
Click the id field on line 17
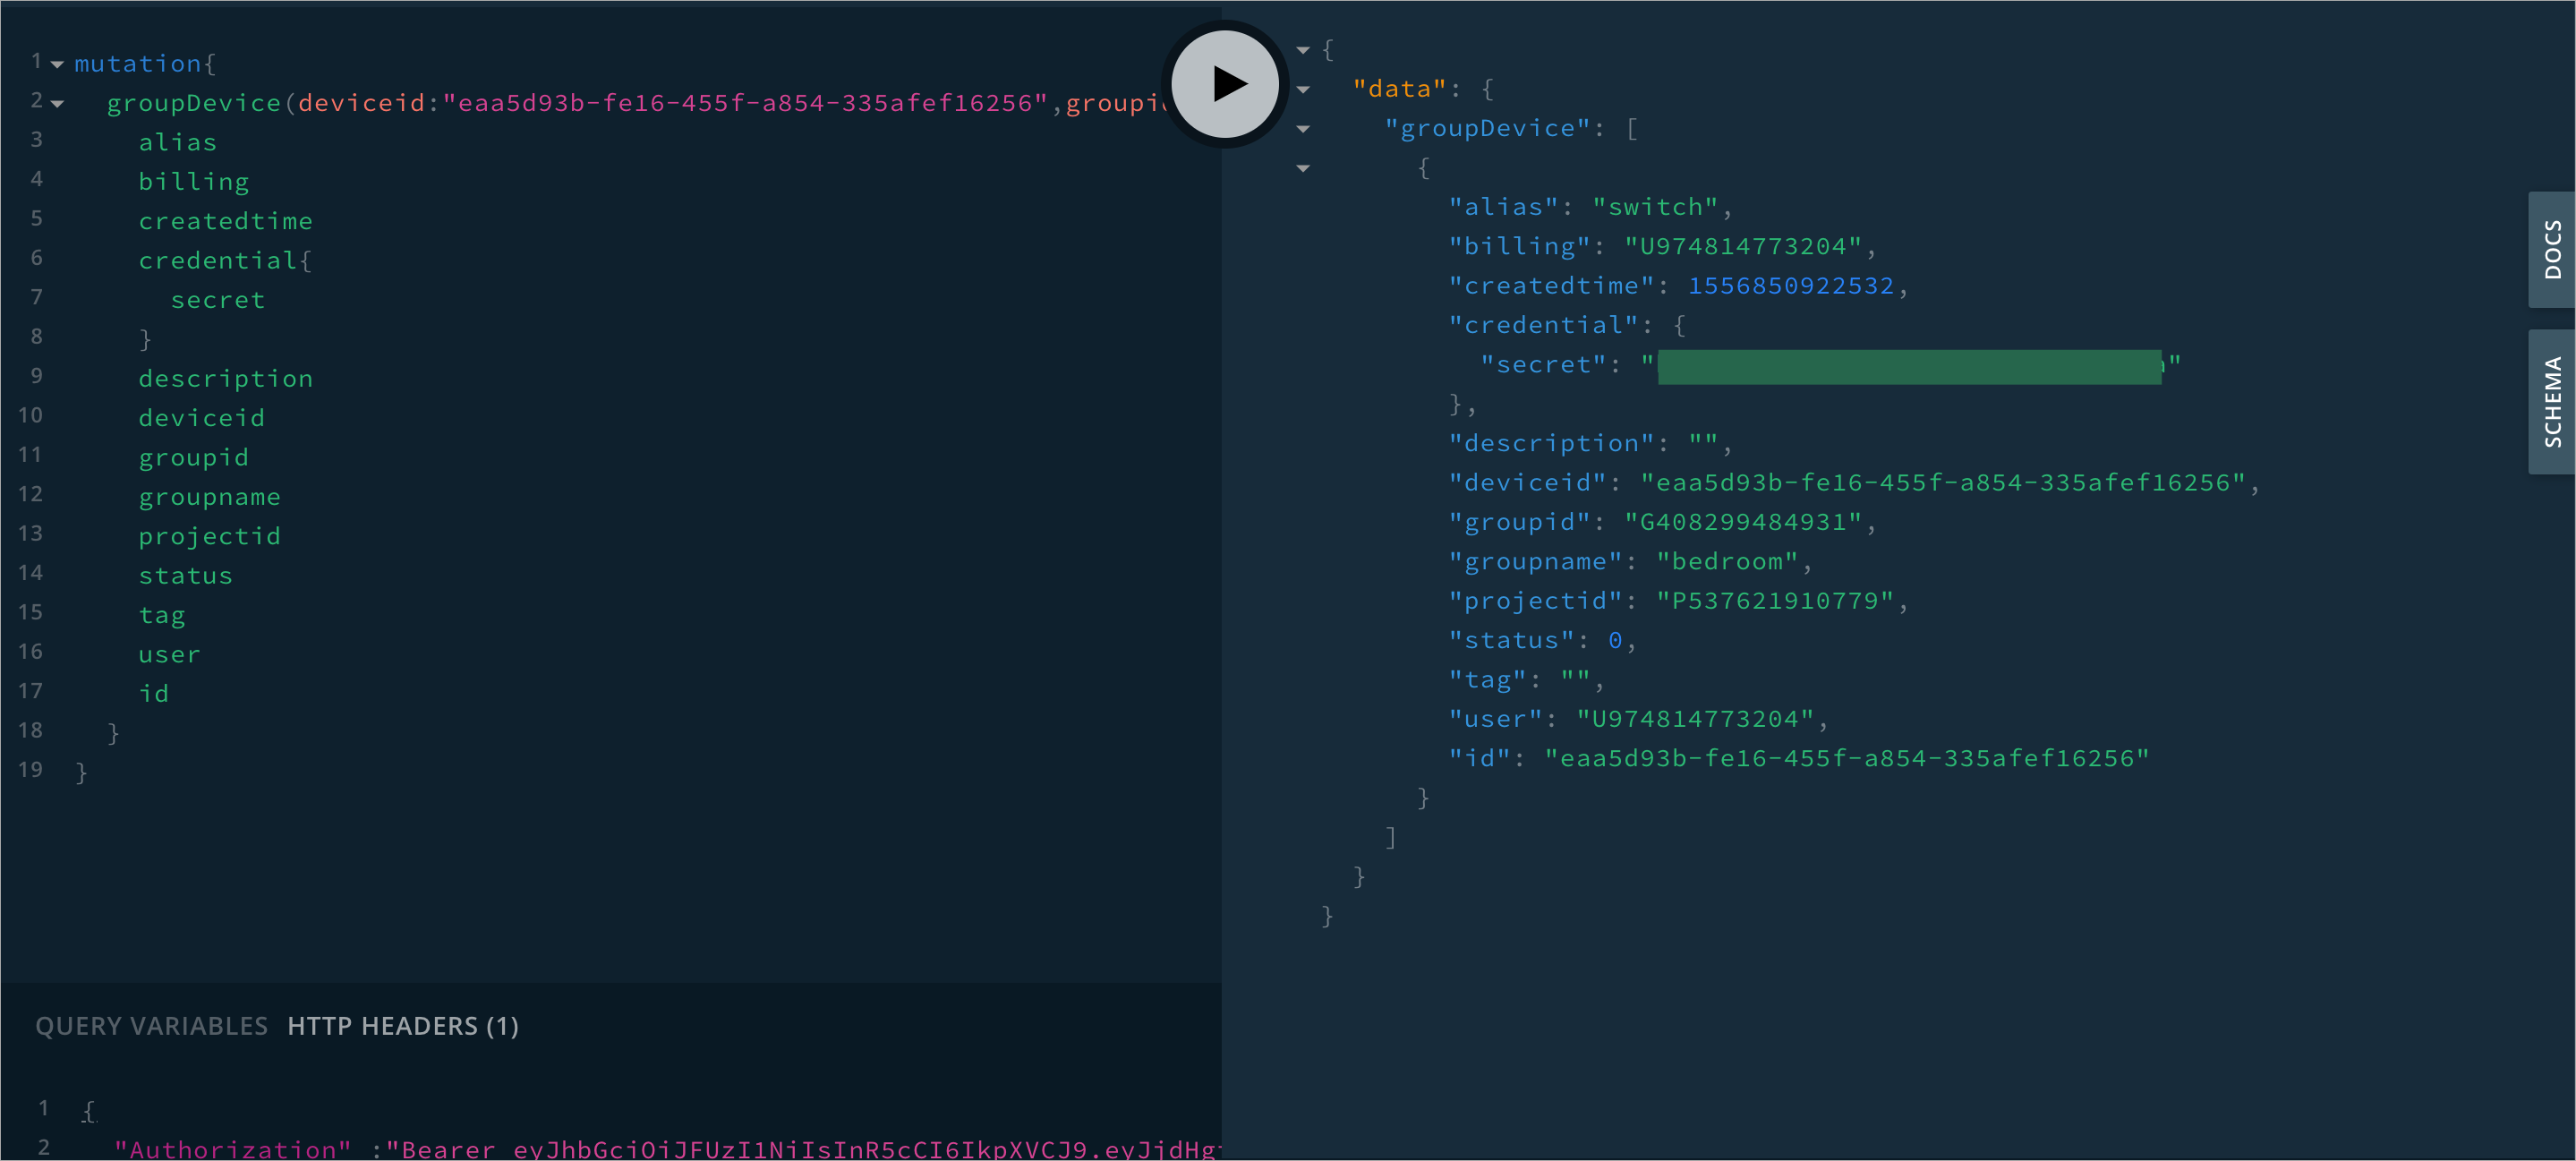154,694
